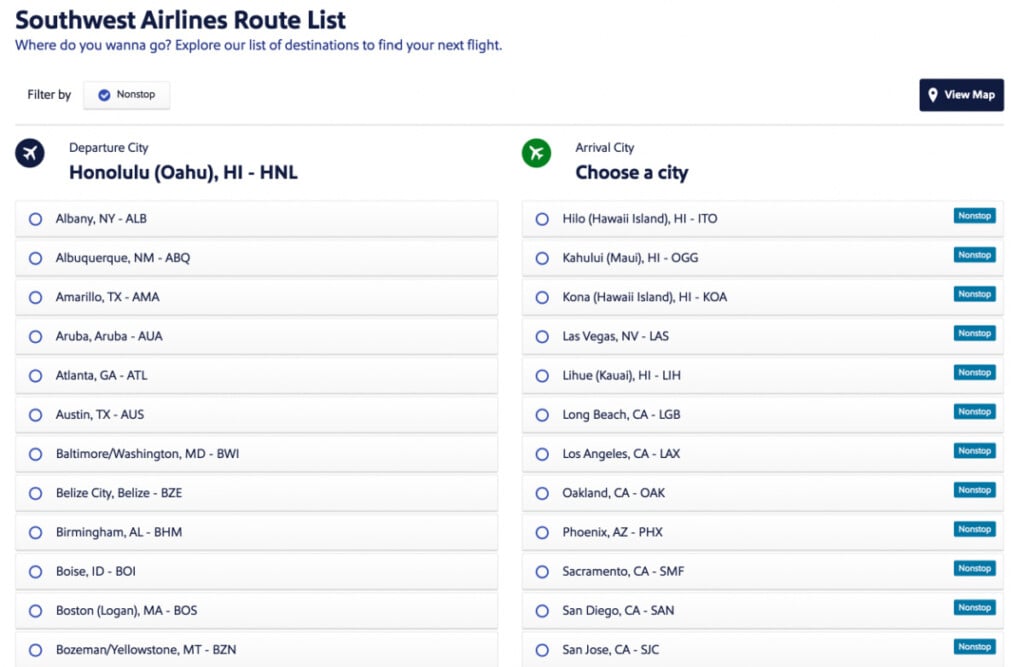Screen dimensions: 1024x667
Task: Choose Long Beach, CA - LGB radio button
Action: pos(542,415)
